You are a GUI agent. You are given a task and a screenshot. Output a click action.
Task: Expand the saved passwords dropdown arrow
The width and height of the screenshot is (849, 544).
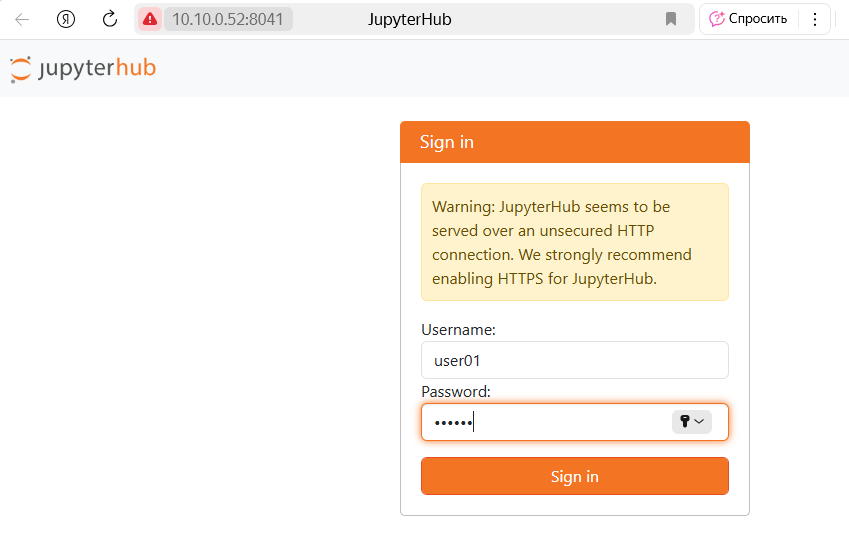pos(699,422)
